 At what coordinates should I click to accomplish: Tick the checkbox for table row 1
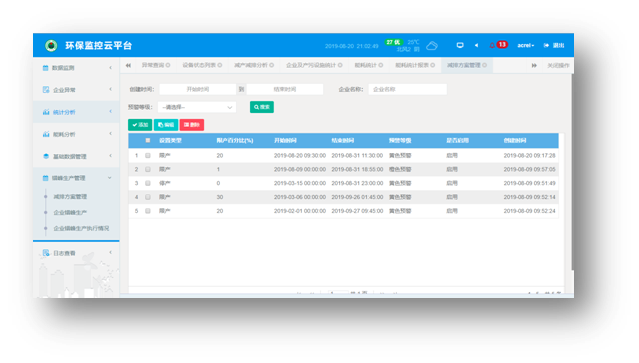coord(148,156)
